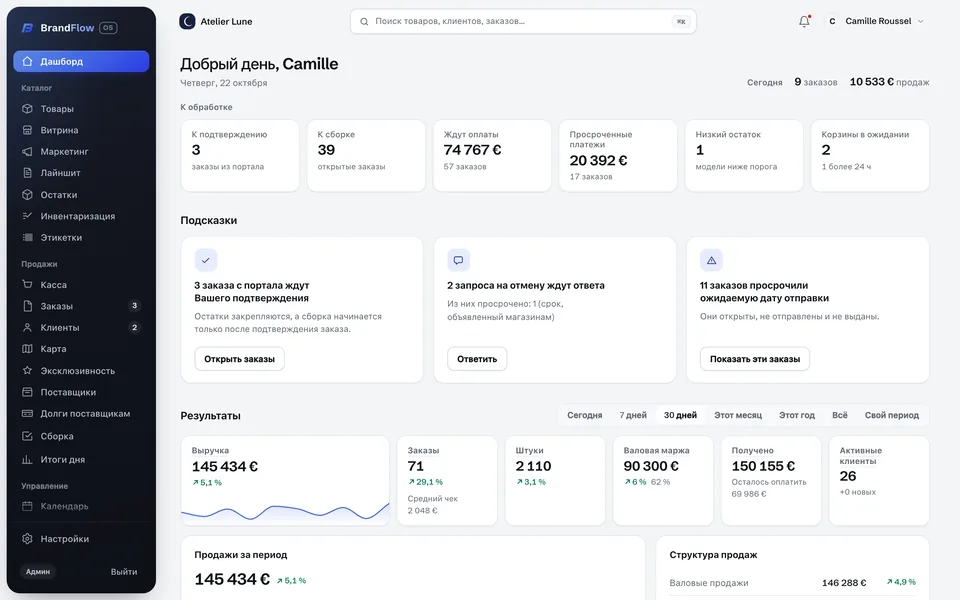Click the 'Продажи за период' heading

241,555
